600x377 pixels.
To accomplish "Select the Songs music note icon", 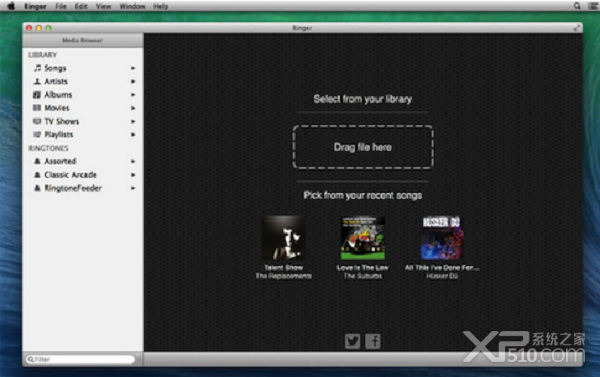I will click(37, 68).
